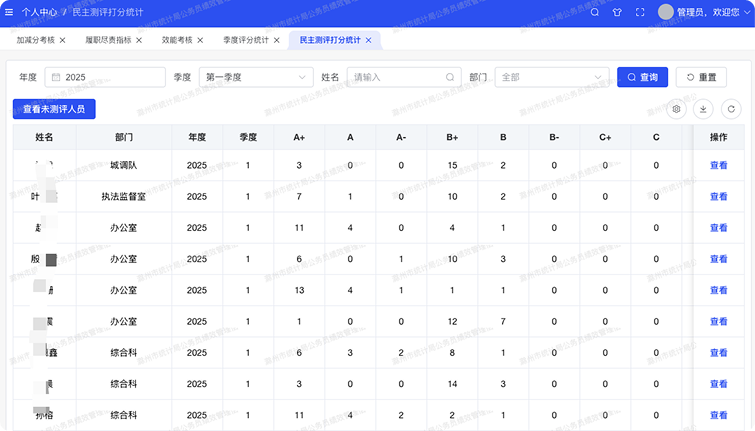The width and height of the screenshot is (755, 431).
Task: Select the 民主测评打分统计 tab
Action: coord(330,40)
